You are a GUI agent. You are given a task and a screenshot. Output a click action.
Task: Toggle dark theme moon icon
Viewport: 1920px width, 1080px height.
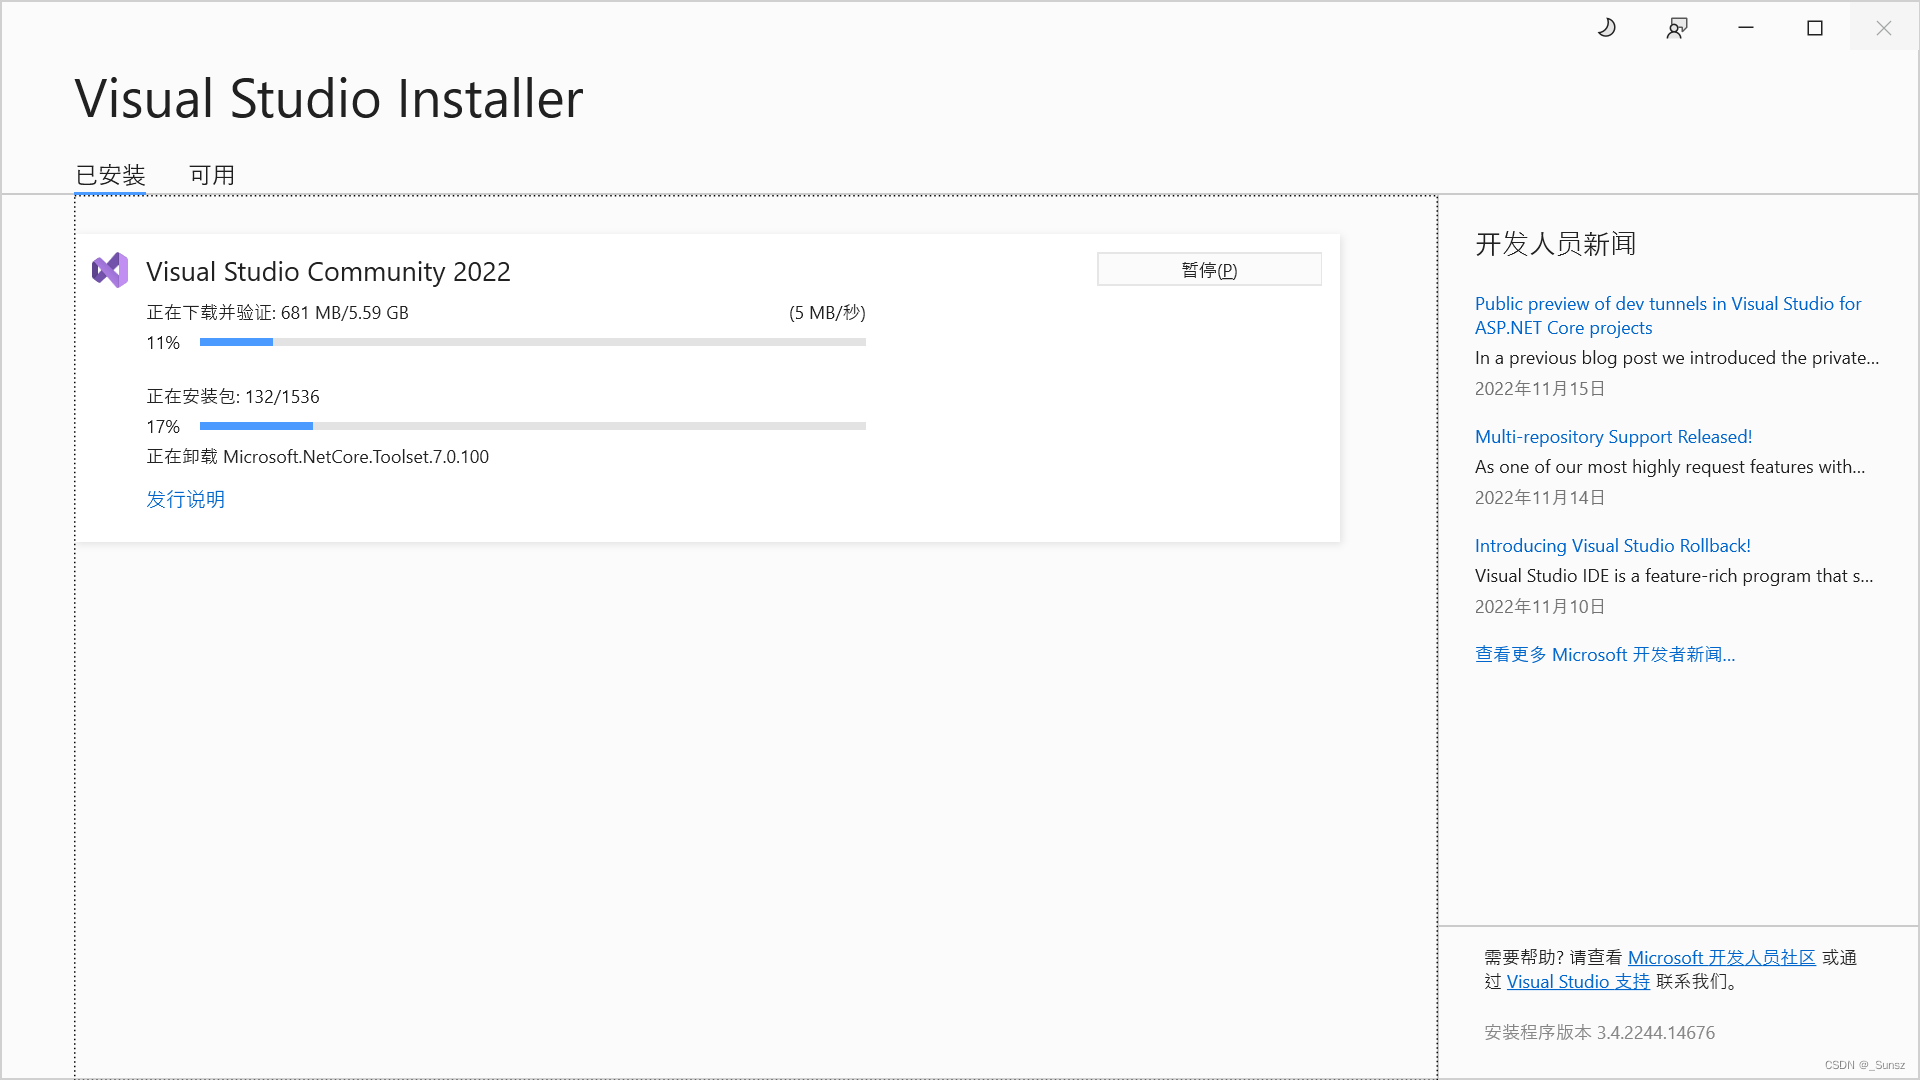1607,28
